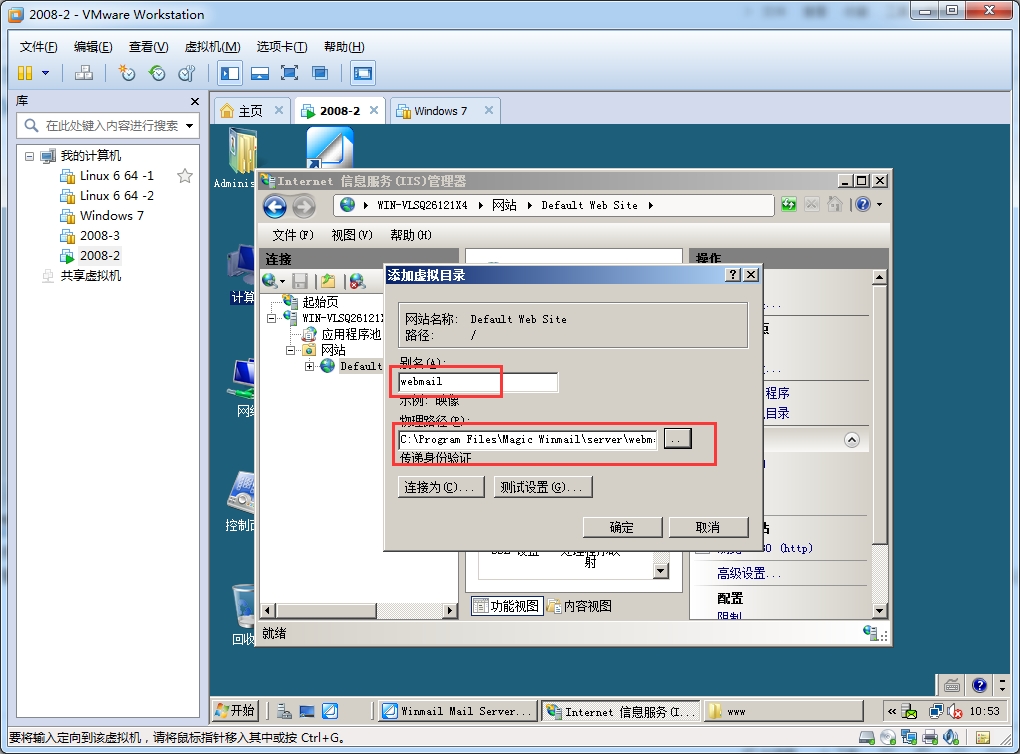Click the guest system tray volume icon

[x=954, y=712]
